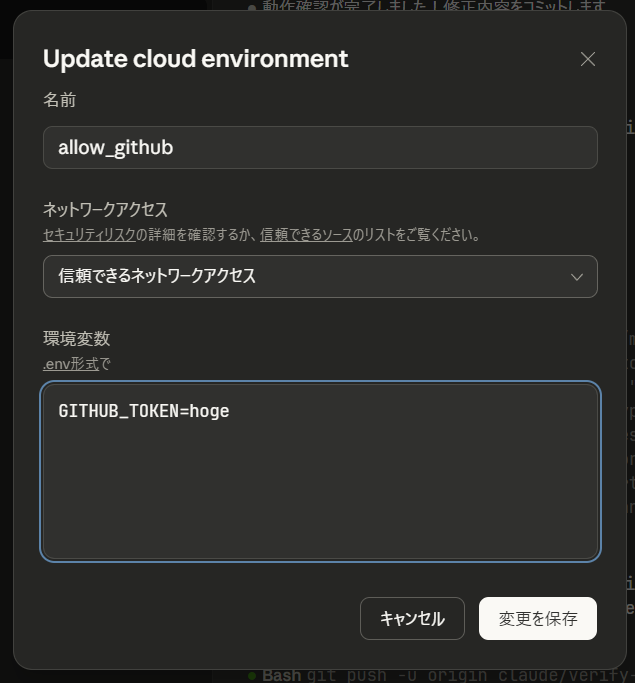Open the 信頼できるネットワークアクセス dropdown
Image resolution: width=635 pixels, height=683 pixels.
pos(320,277)
